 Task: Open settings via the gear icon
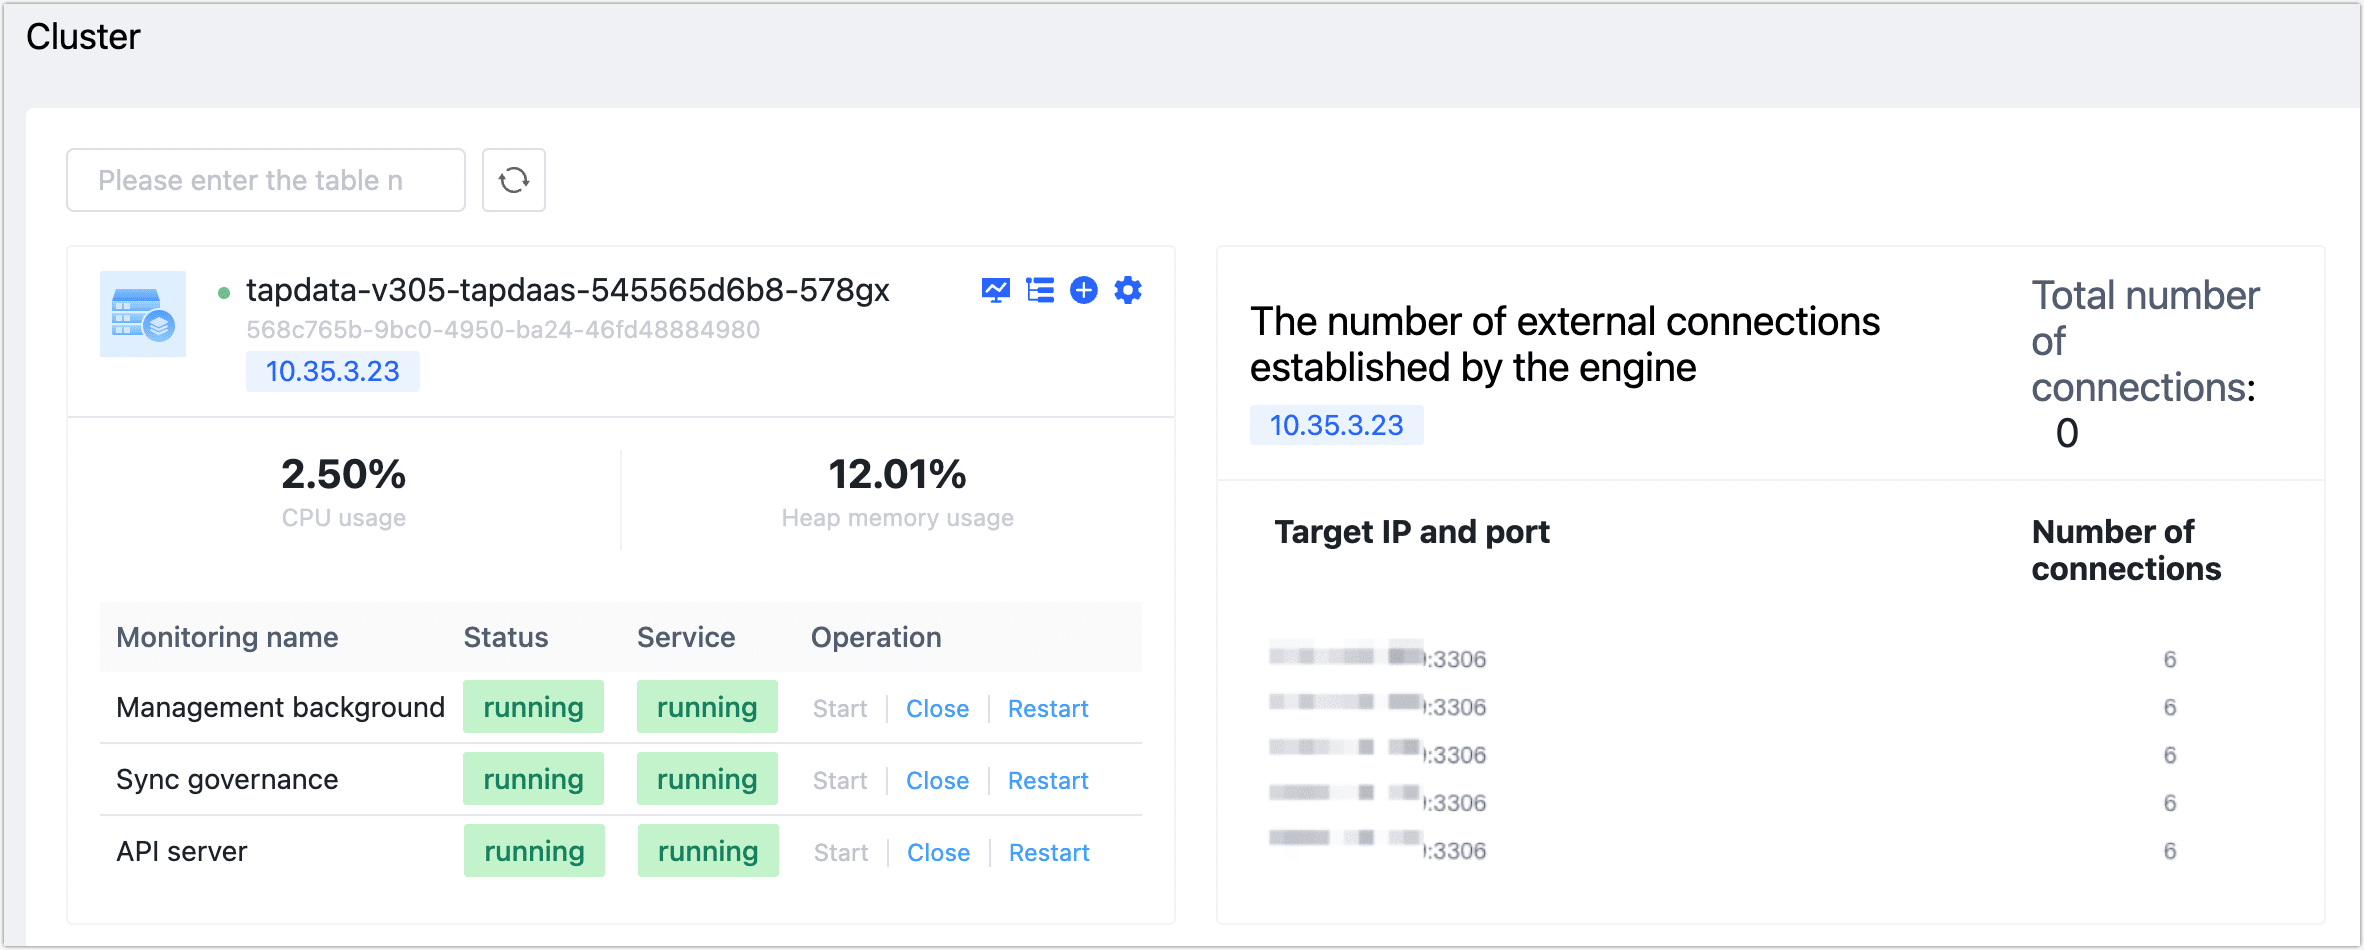tap(1127, 290)
